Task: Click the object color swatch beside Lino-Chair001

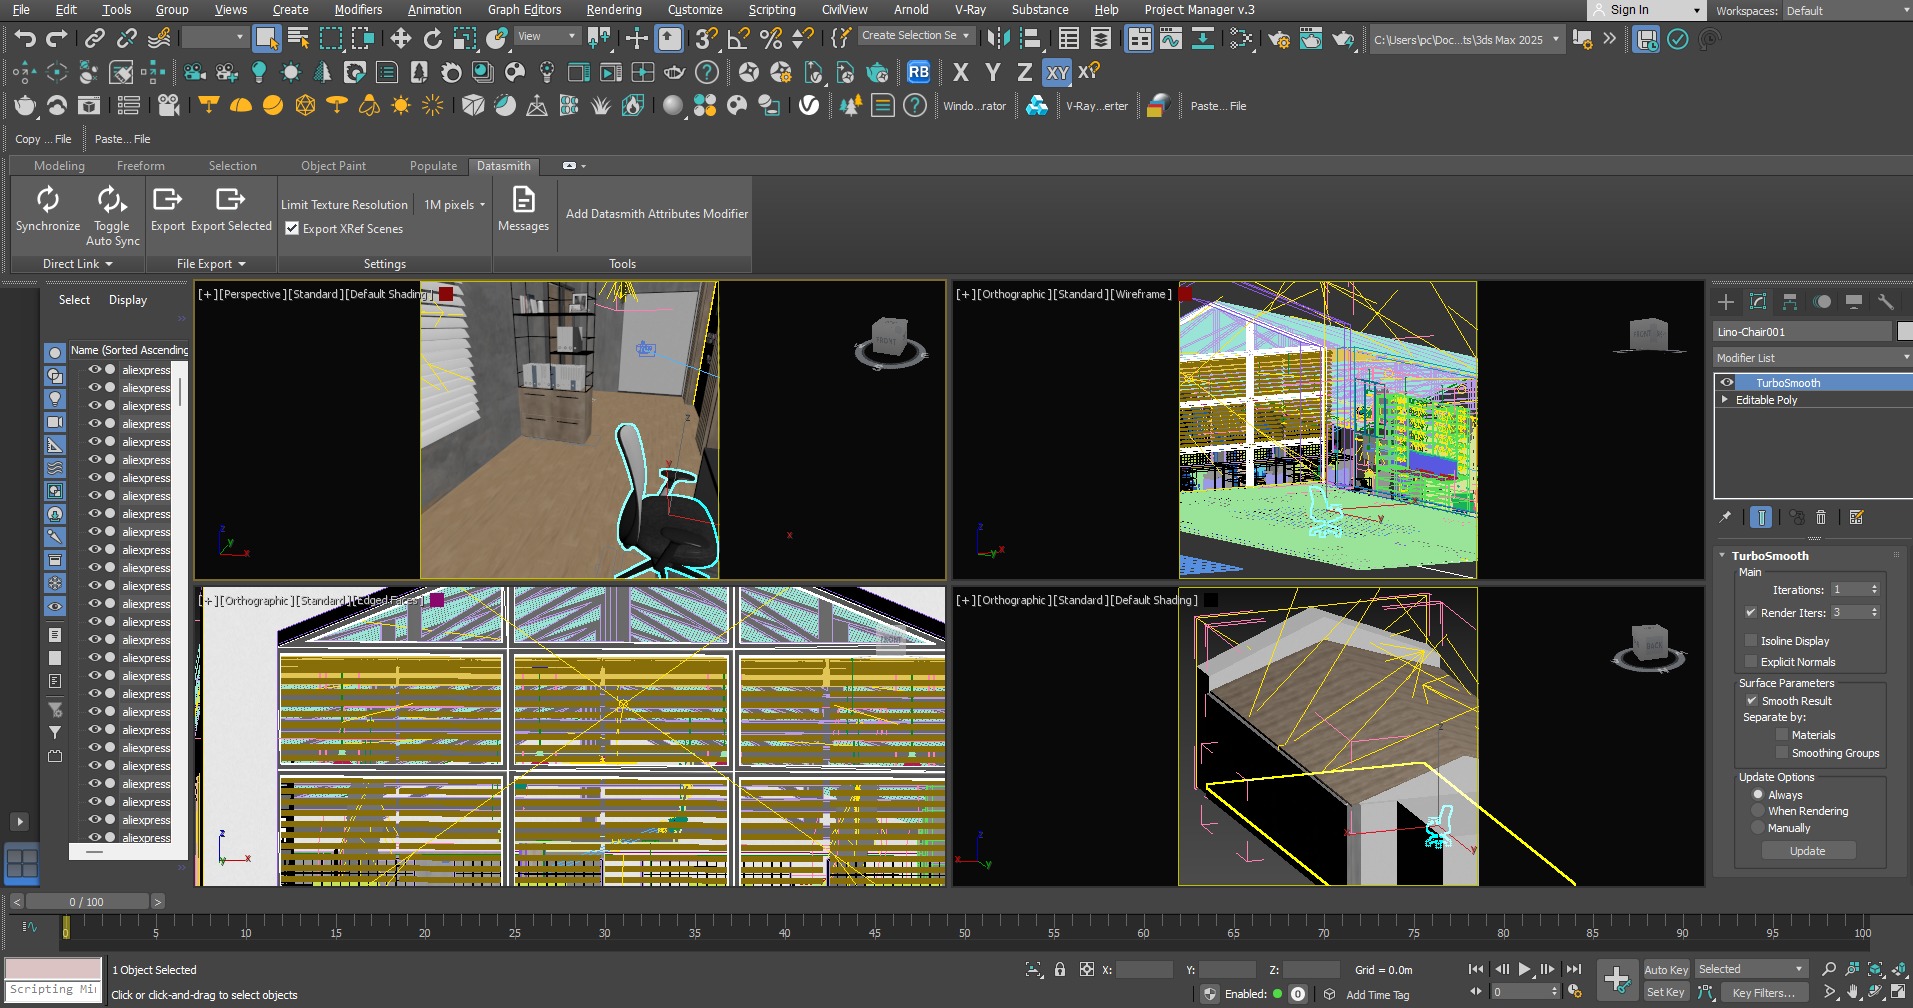Action: [1905, 331]
